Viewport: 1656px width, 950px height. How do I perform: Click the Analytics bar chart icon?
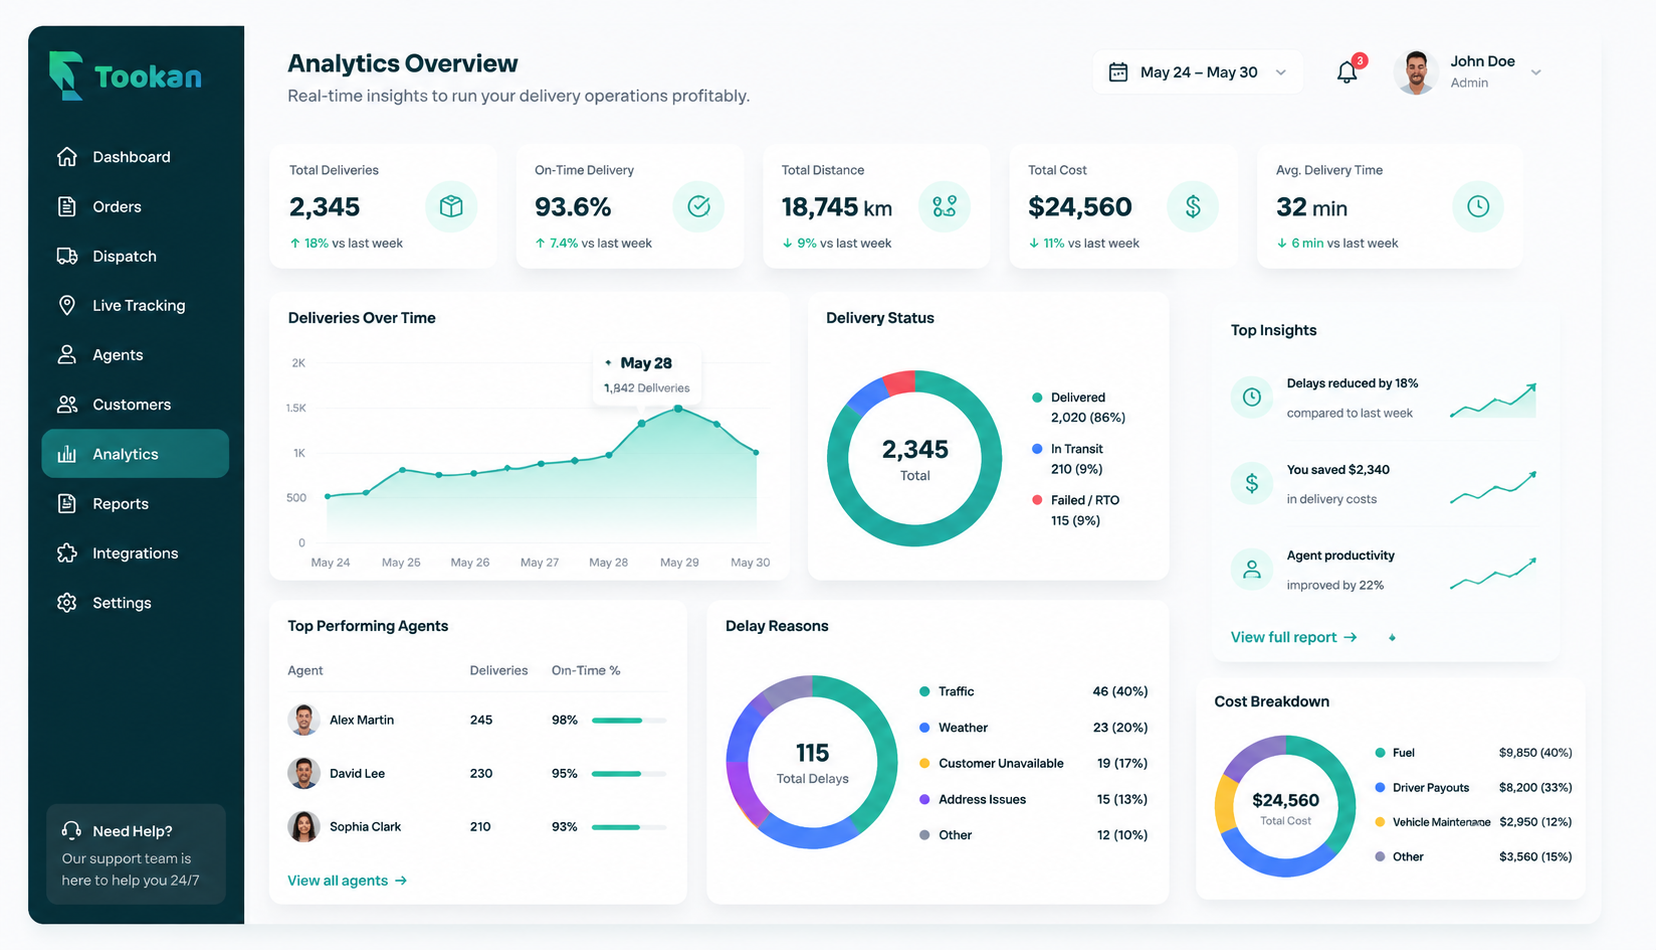click(67, 454)
